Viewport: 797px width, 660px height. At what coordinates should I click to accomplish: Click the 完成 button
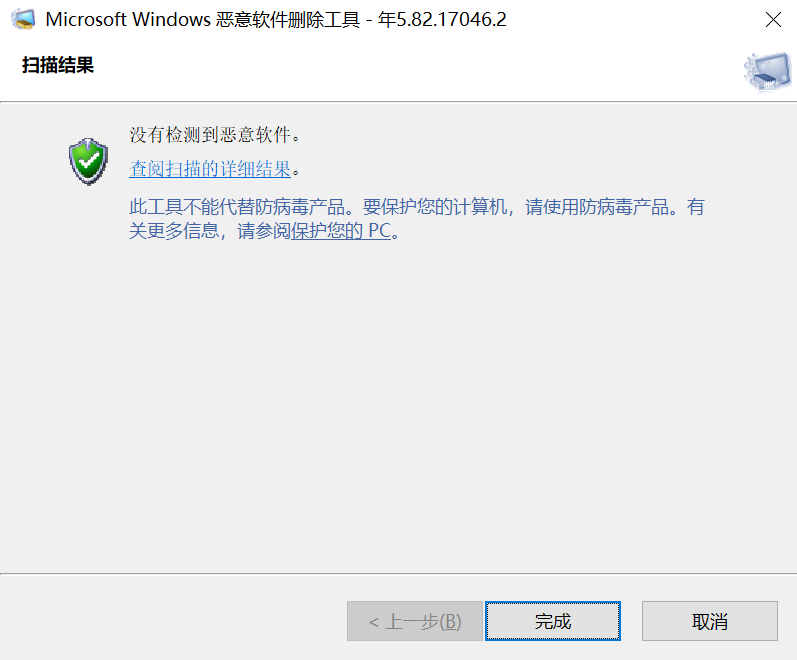coord(553,621)
